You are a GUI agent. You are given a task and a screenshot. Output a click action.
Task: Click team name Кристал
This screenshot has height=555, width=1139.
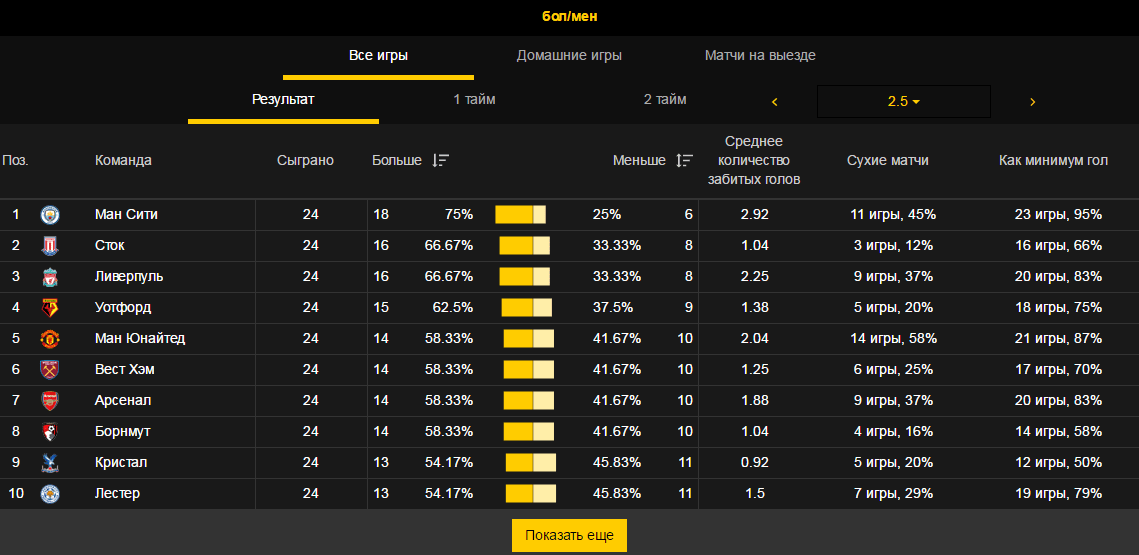pos(123,463)
